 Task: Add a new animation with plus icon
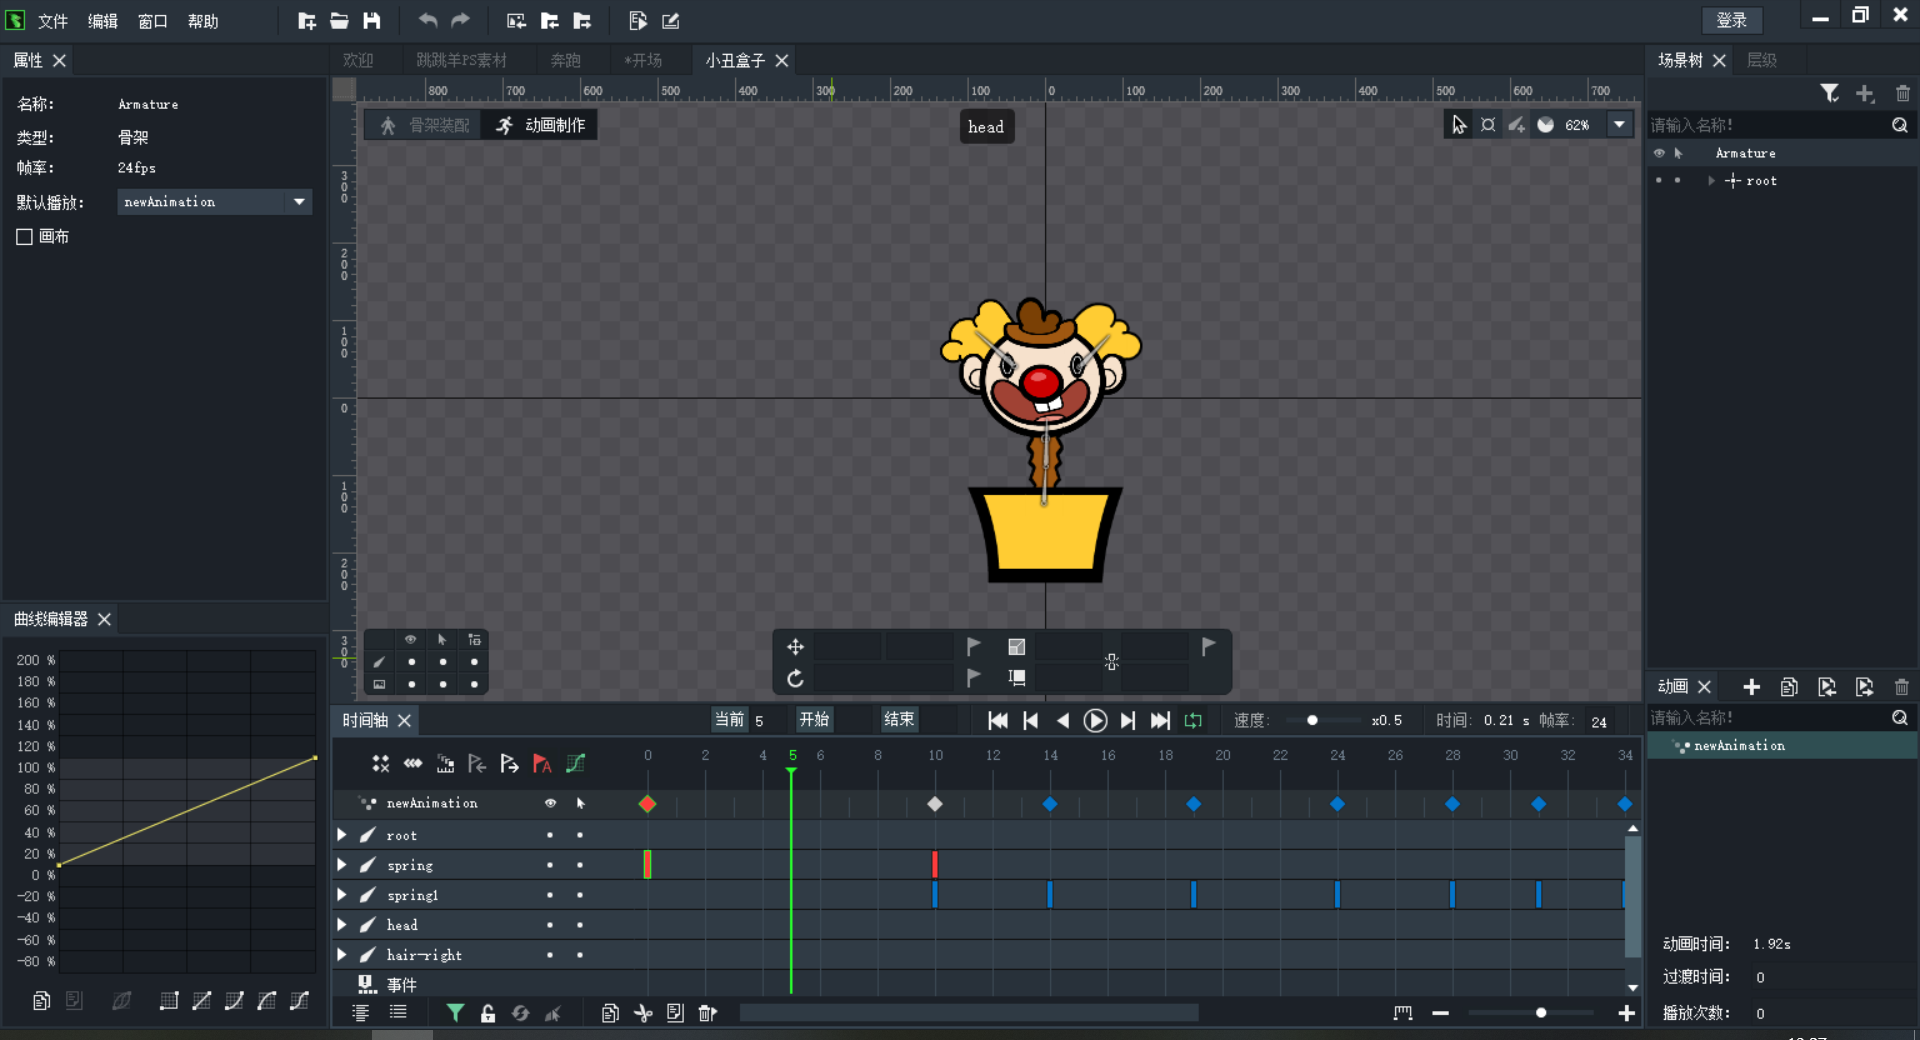tap(1752, 687)
